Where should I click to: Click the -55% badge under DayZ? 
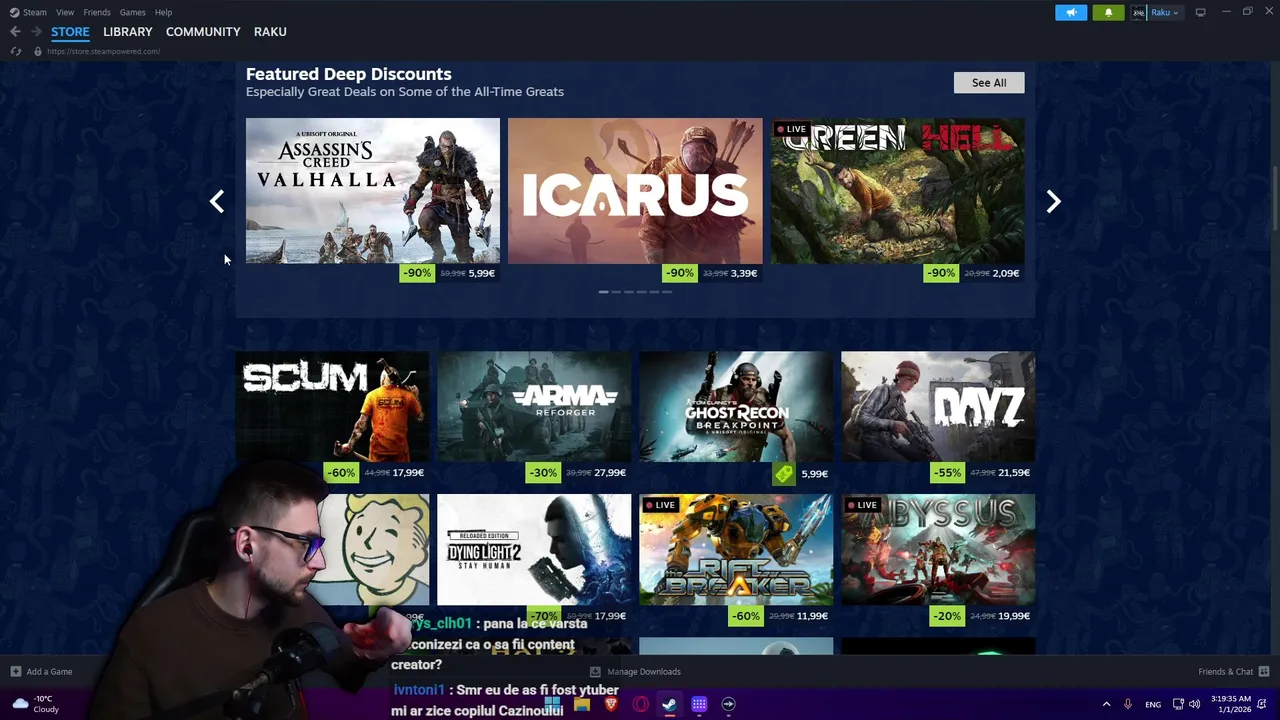click(947, 473)
